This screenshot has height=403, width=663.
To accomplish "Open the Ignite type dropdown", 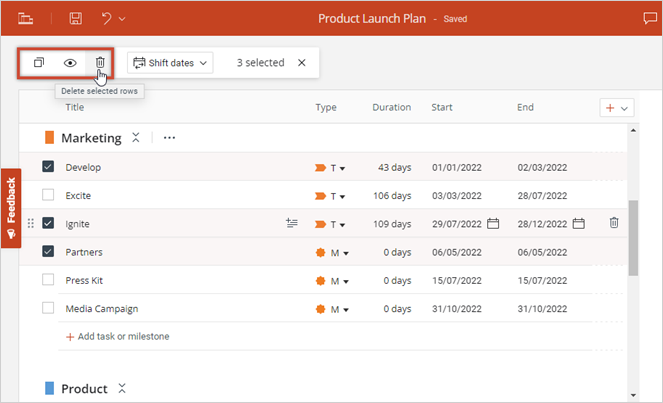I will point(338,225).
